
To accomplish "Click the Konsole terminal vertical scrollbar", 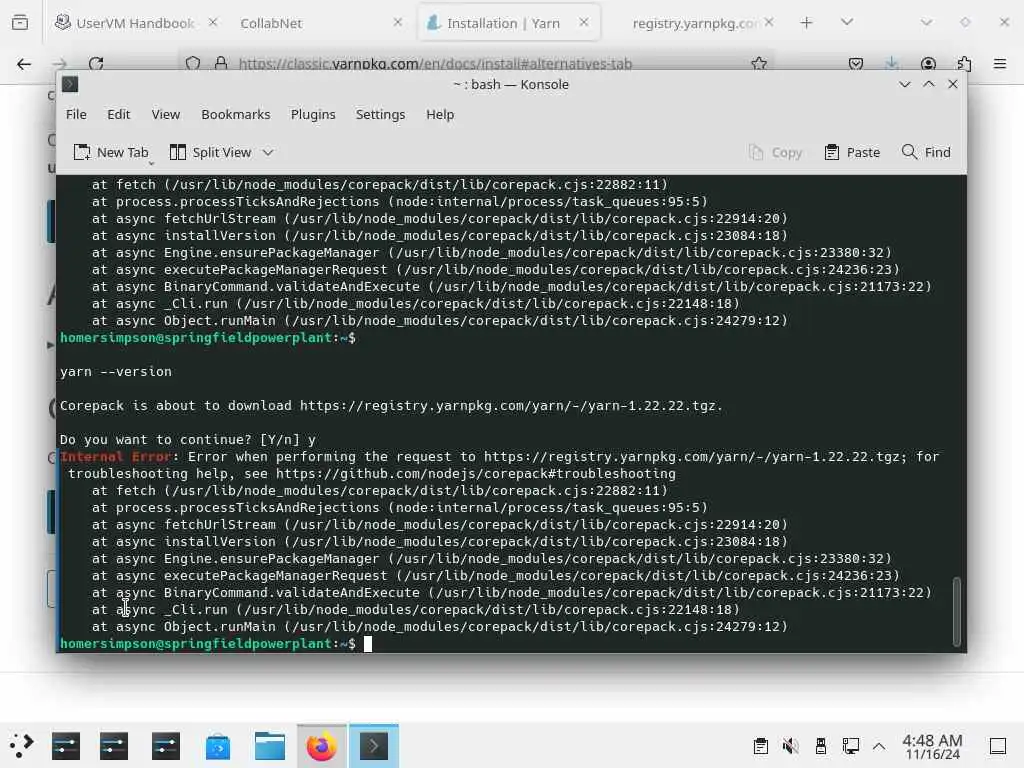I will coord(957,611).
